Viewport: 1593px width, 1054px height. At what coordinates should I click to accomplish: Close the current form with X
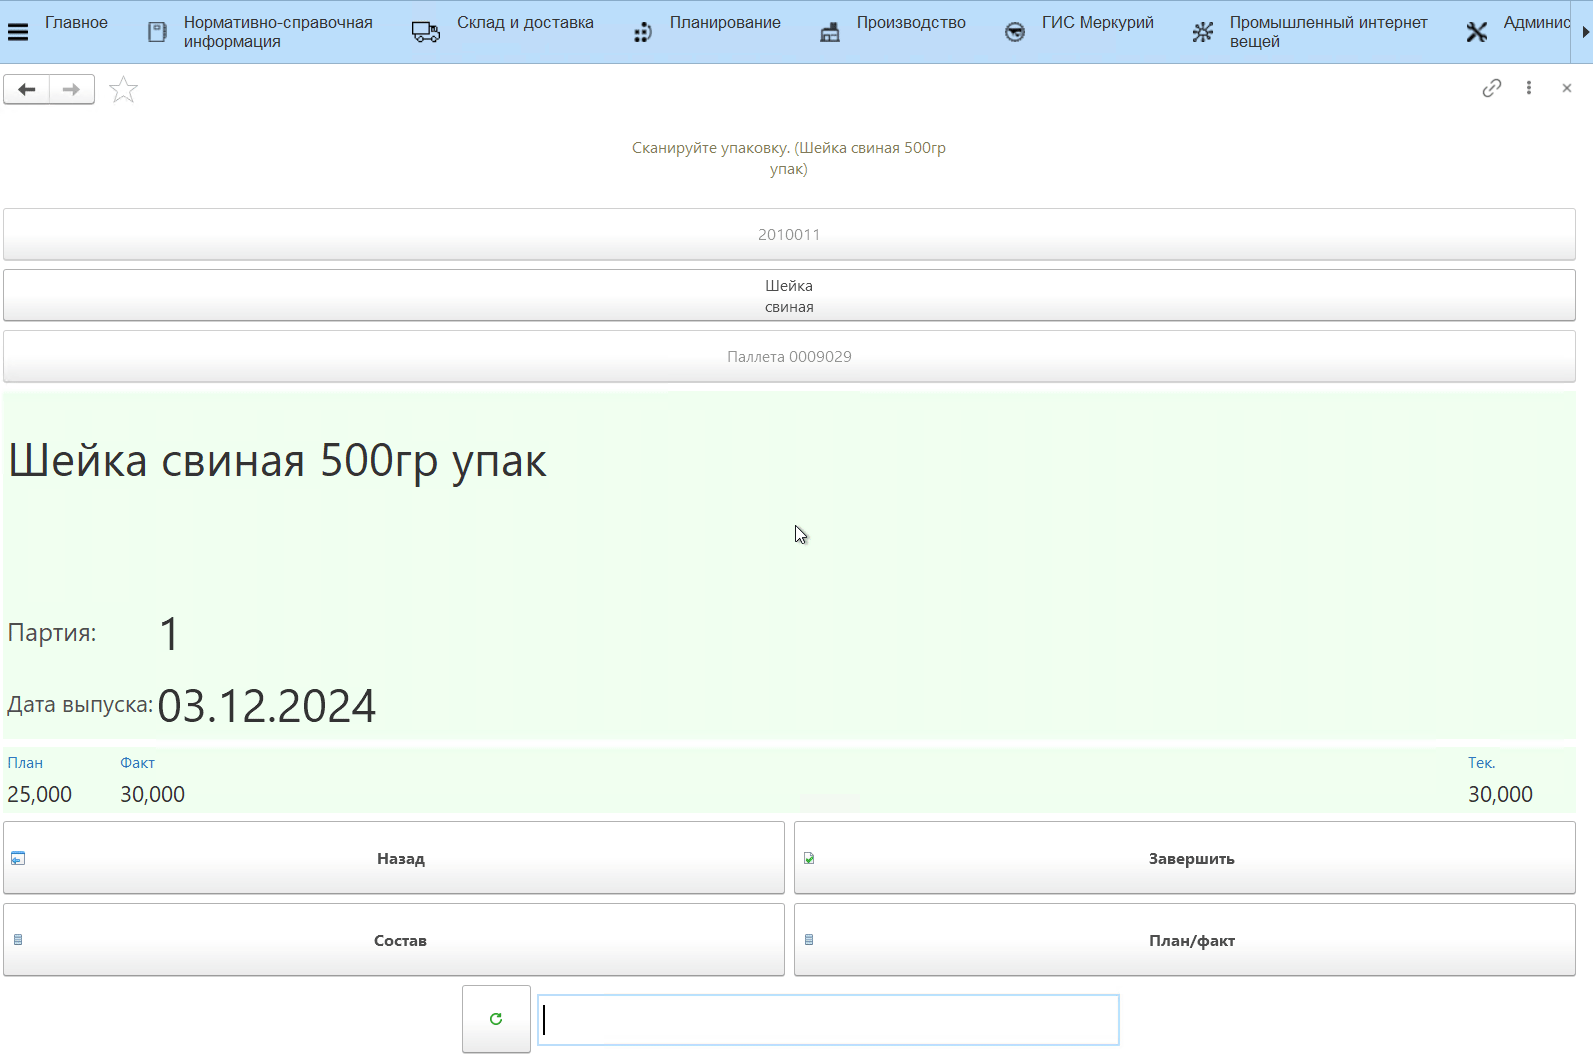click(x=1566, y=88)
